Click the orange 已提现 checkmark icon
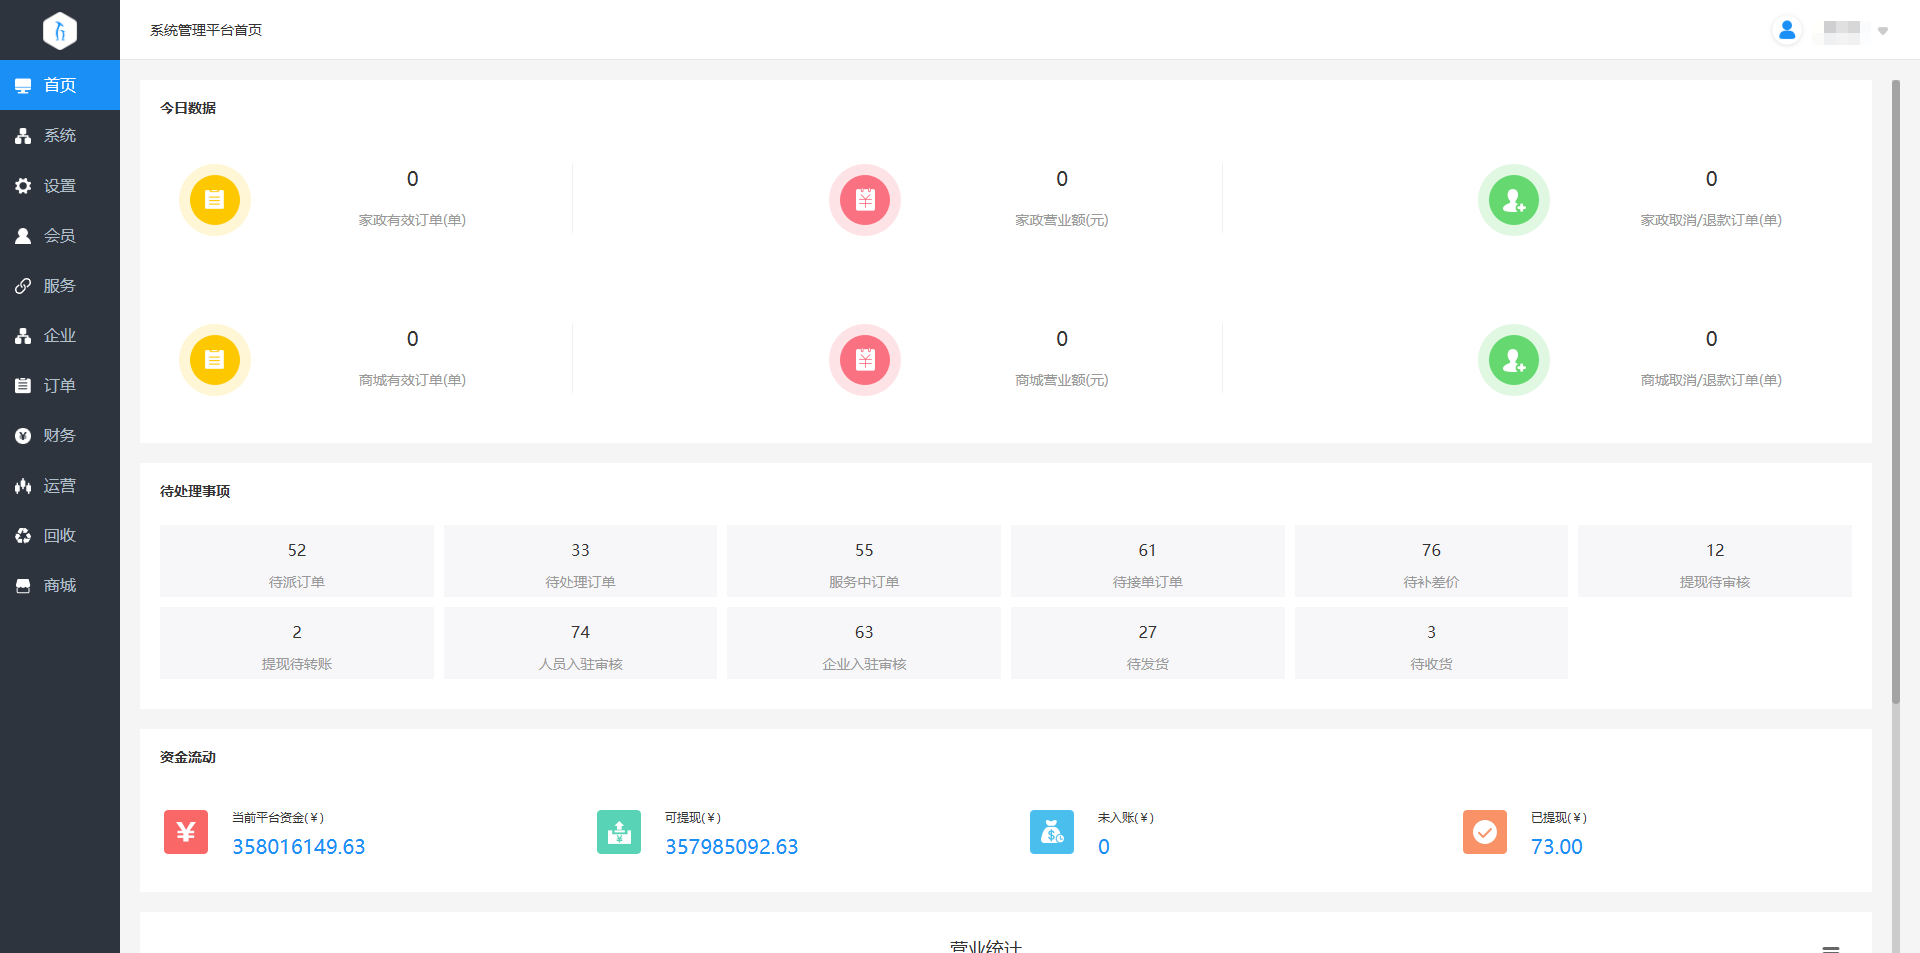Viewport: 1920px width, 953px height. click(x=1485, y=832)
